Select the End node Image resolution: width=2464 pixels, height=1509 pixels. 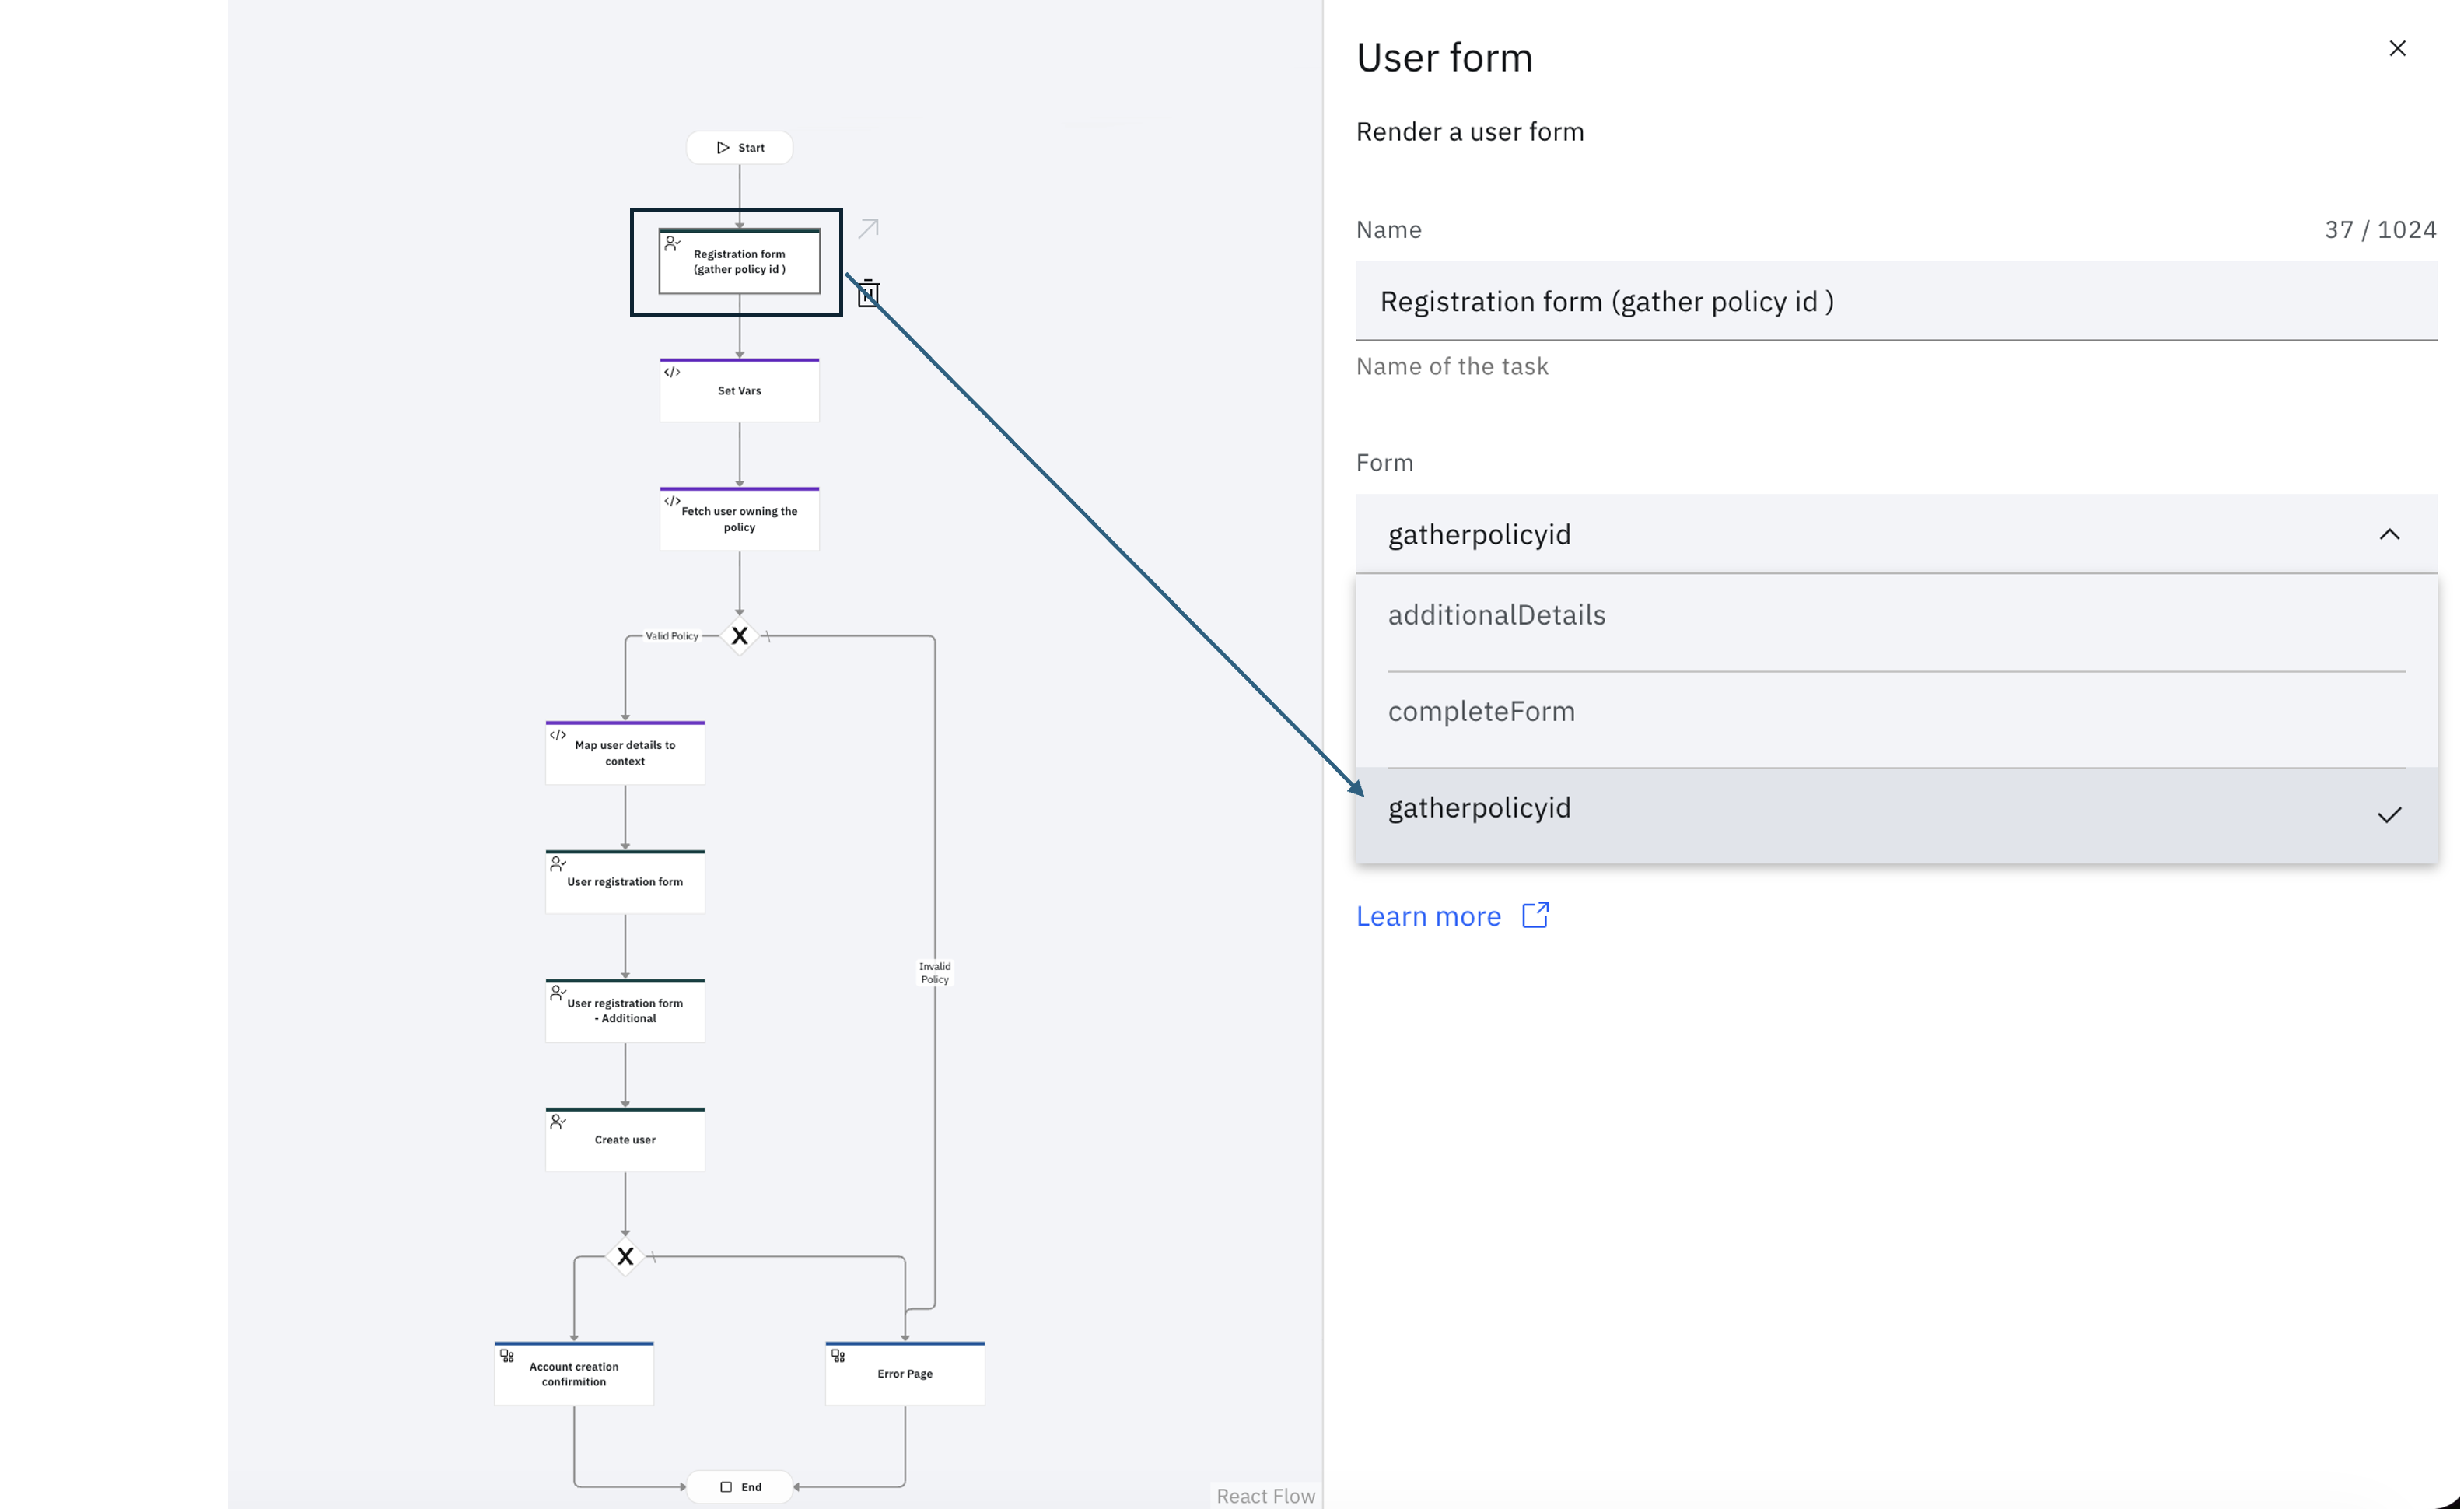(739, 1487)
